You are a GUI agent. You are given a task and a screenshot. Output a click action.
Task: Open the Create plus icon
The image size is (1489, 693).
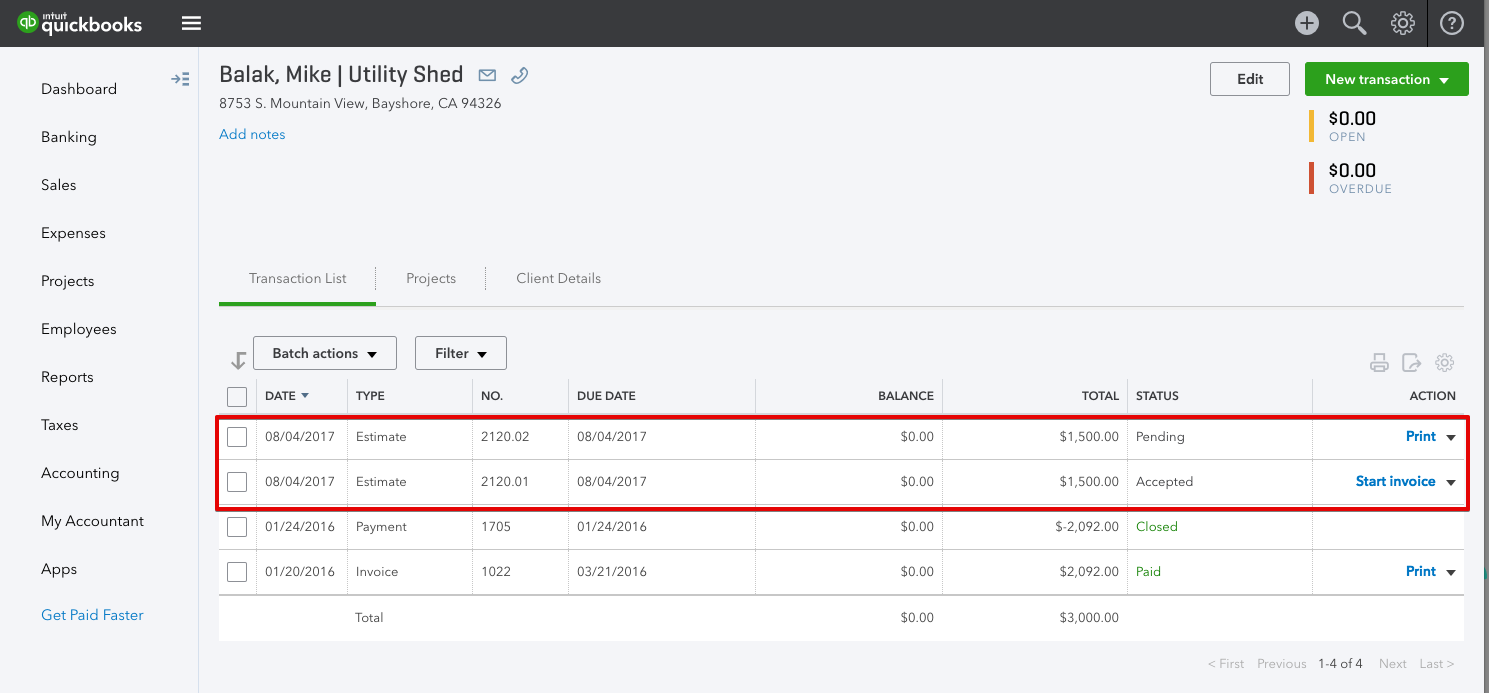tap(1307, 23)
